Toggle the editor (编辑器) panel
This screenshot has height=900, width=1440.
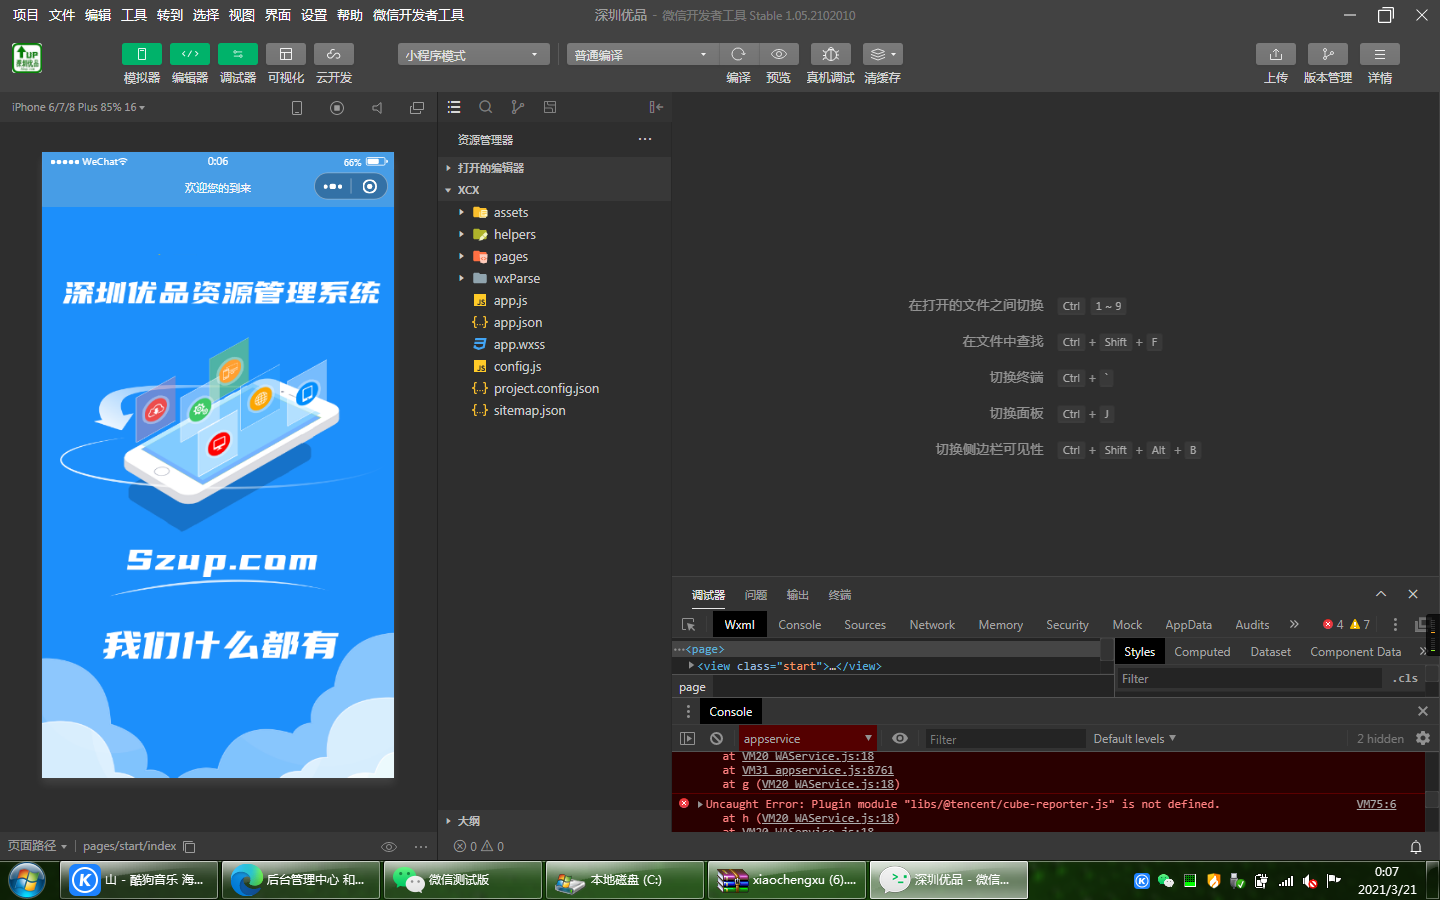coord(189,54)
